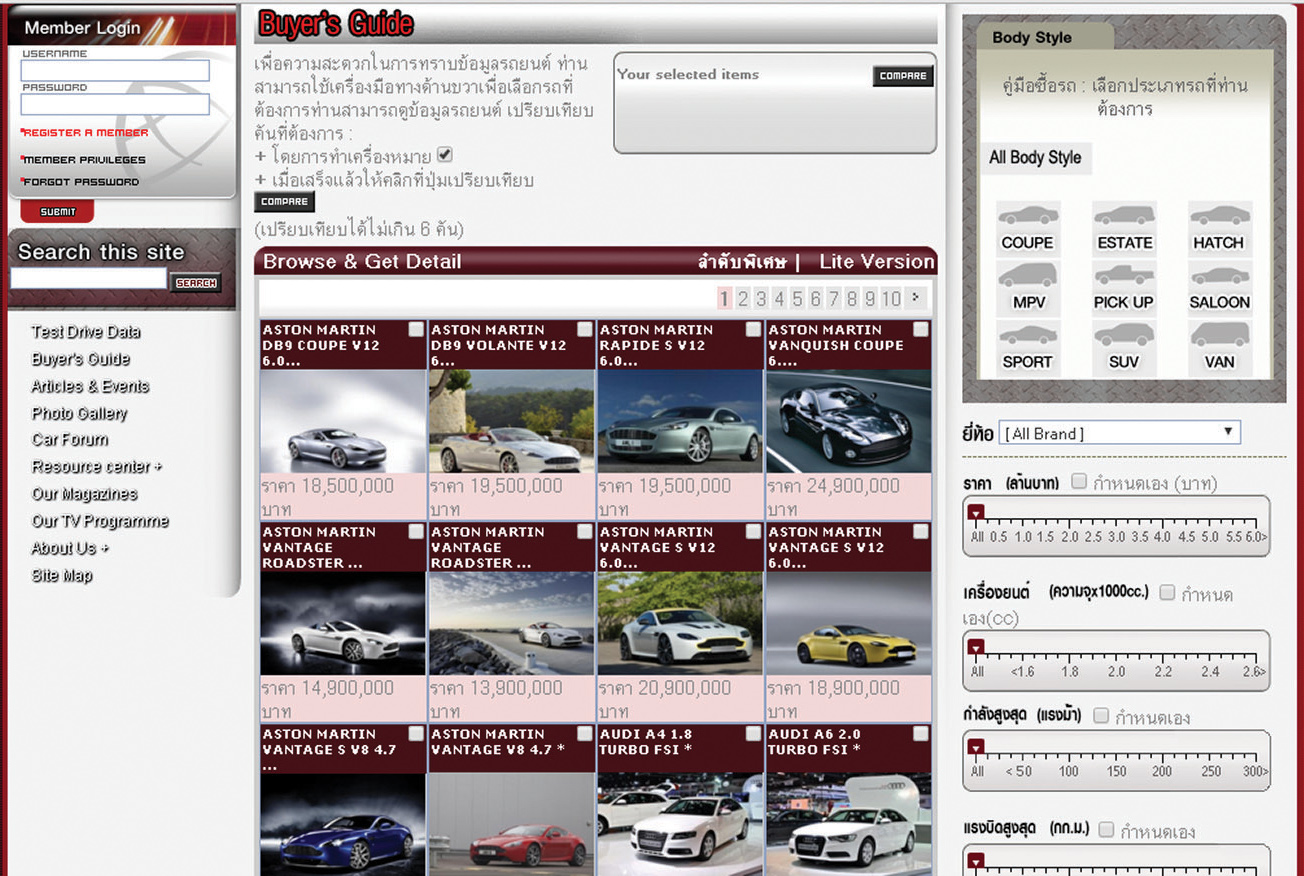Select the SALOON body style icon
Screen dimensions: 1304x876
(1219, 289)
